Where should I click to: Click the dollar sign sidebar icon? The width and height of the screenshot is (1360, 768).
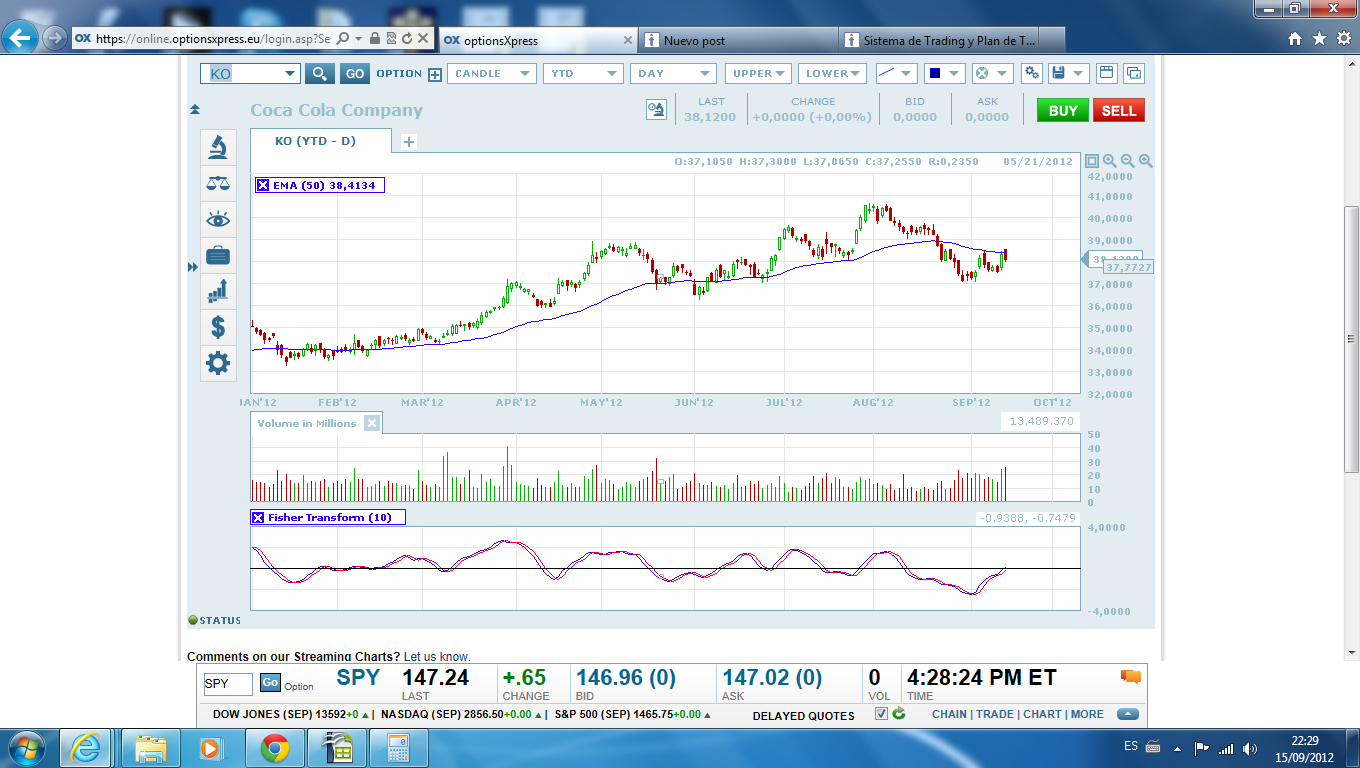218,326
